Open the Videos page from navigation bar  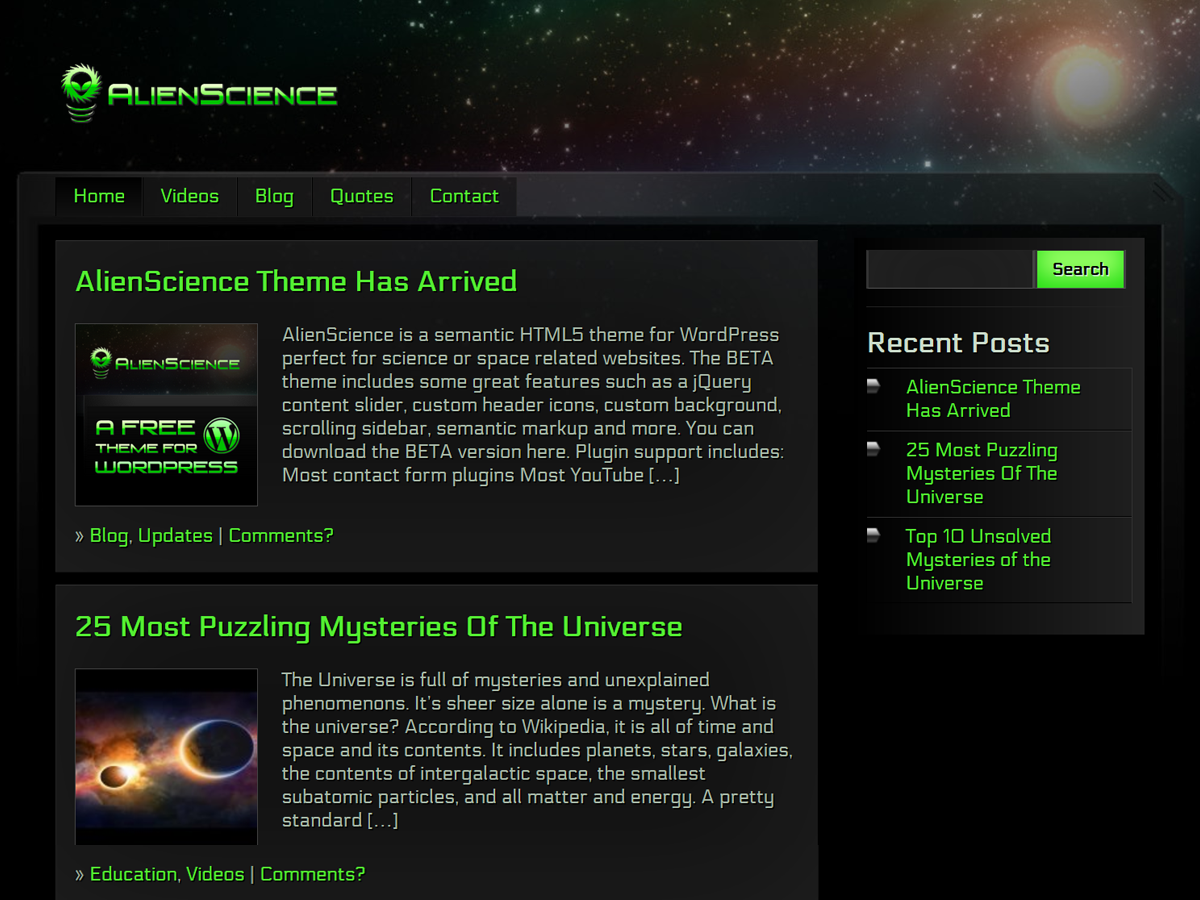[x=189, y=196]
